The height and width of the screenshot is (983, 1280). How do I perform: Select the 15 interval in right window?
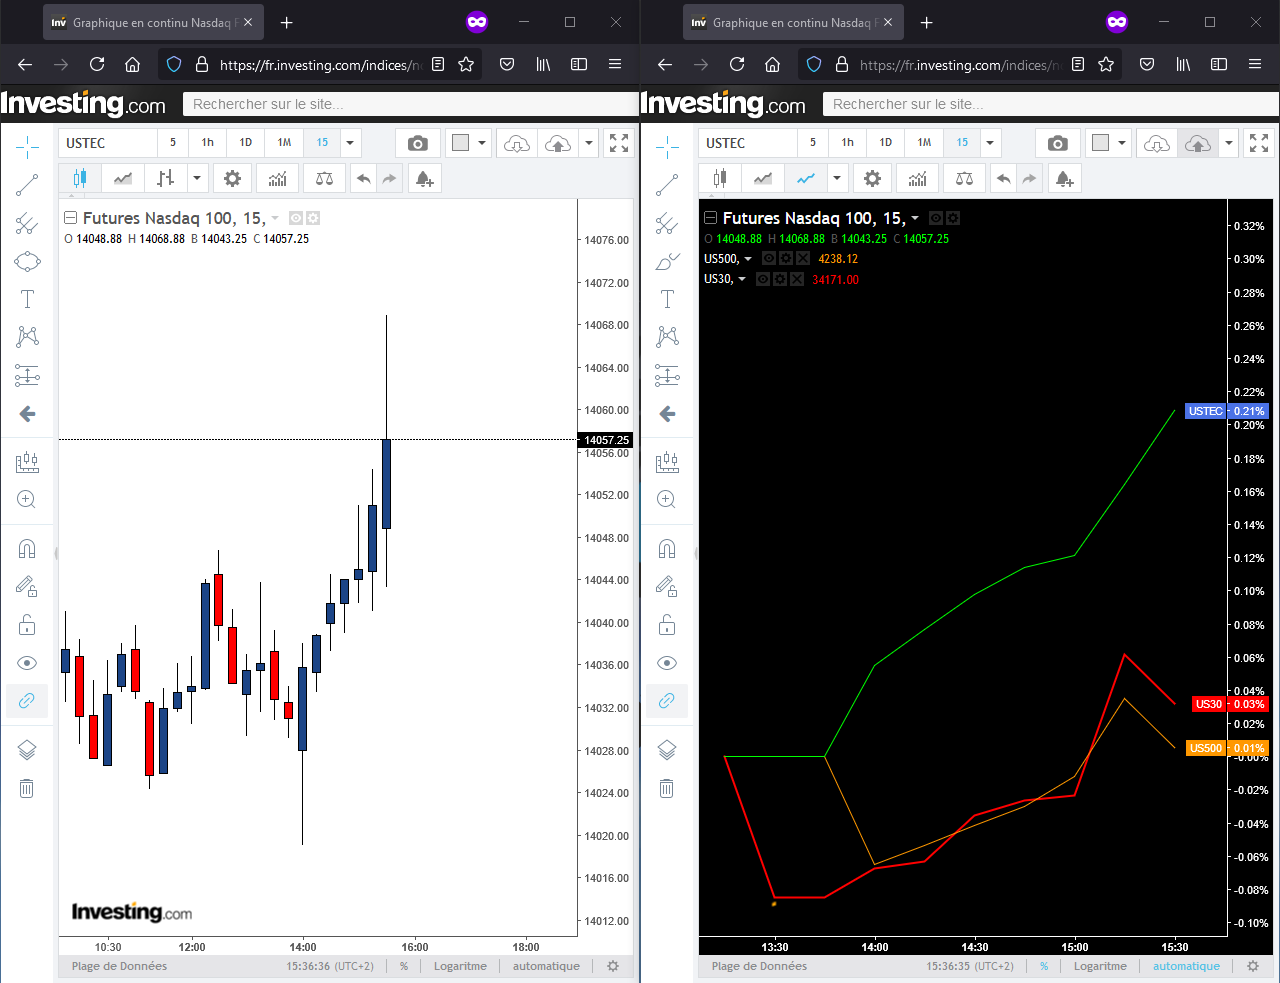pos(962,143)
